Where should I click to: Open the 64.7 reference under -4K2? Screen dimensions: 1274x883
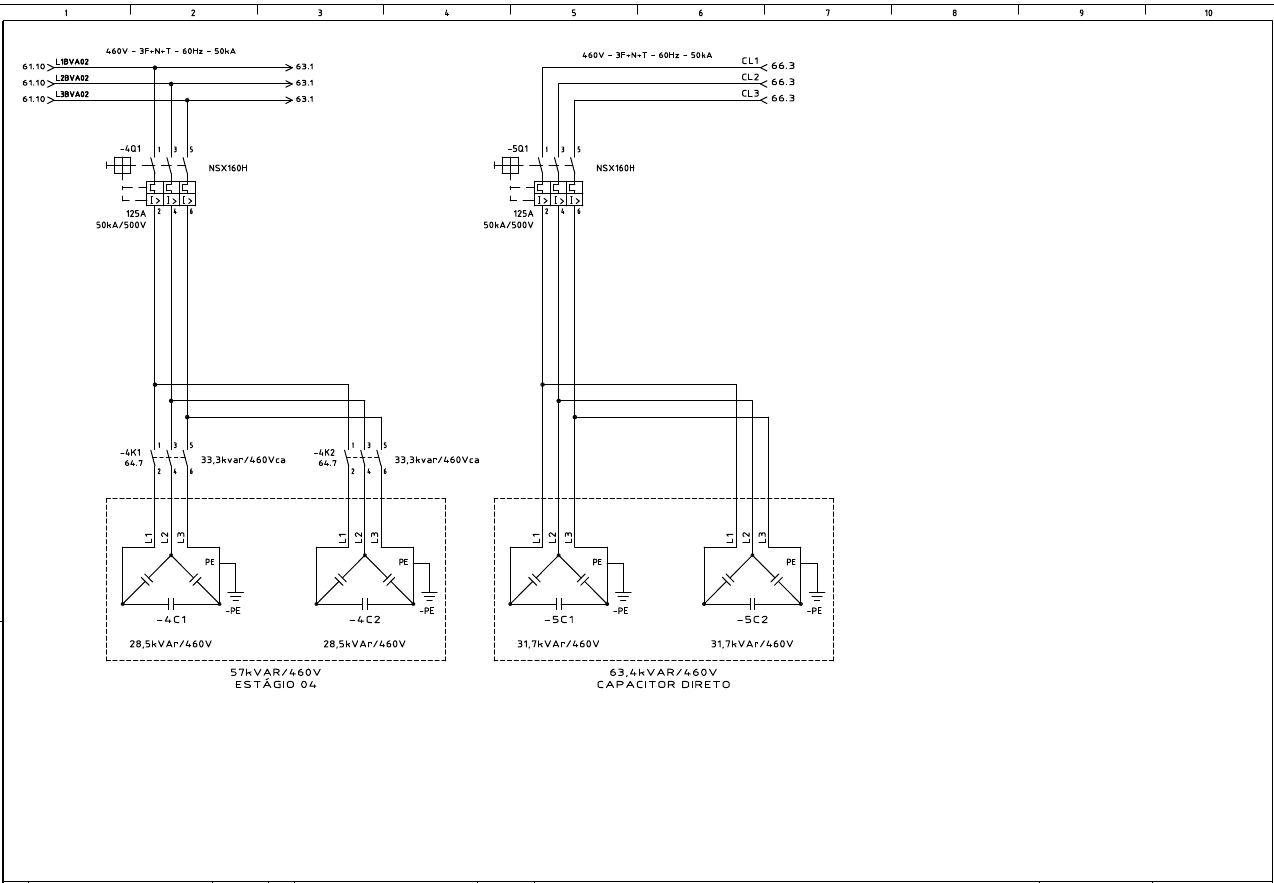coord(327,464)
